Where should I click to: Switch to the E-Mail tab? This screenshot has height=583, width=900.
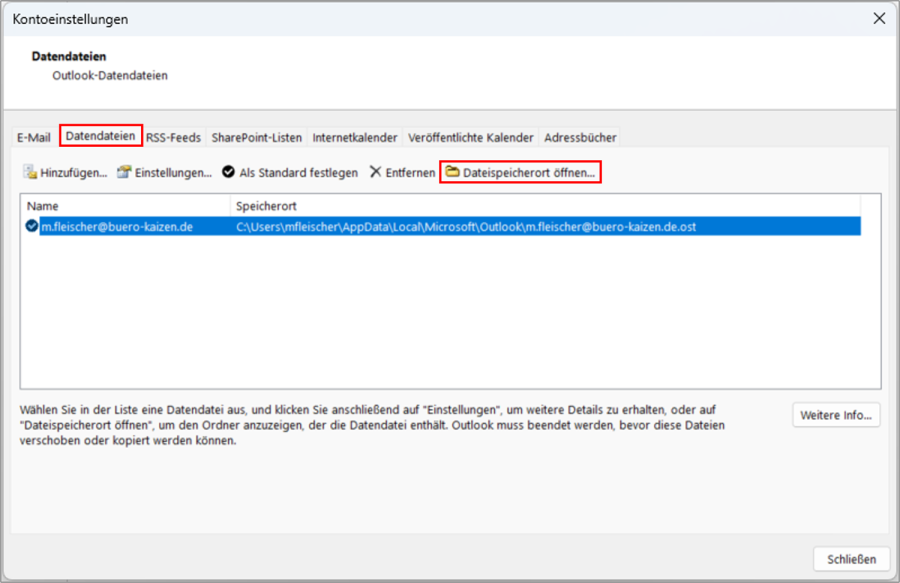(x=34, y=138)
